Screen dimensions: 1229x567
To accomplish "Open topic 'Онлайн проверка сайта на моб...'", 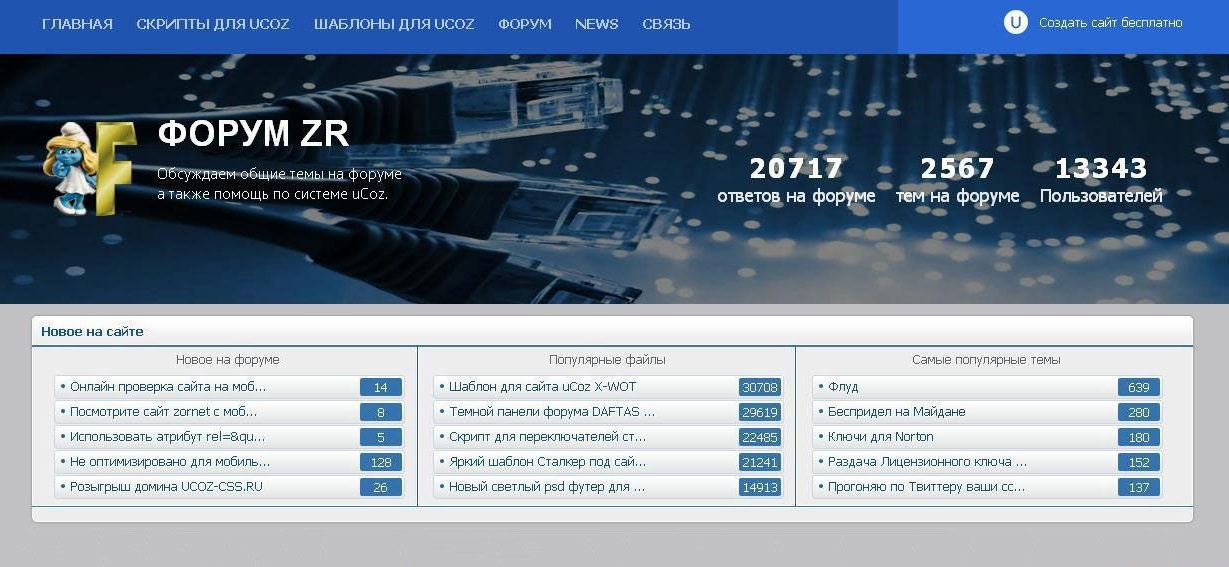I will [x=168, y=387].
